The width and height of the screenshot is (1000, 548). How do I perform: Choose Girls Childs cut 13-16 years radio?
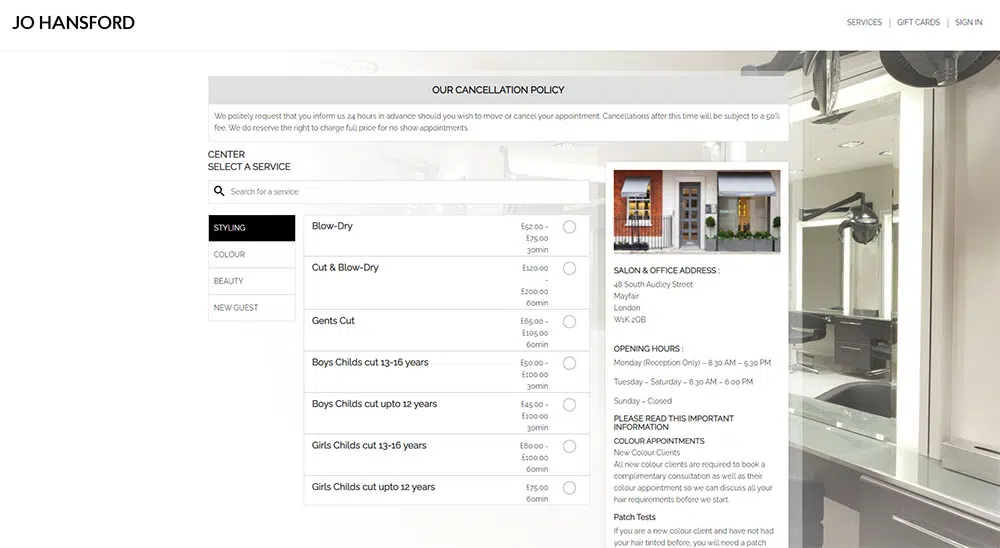pyautogui.click(x=569, y=446)
